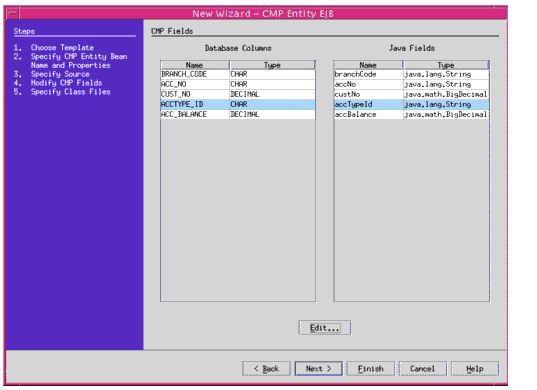Image resolution: width=537 pixels, height=390 pixels.
Task: Click the DECIMAL type of CUST_NO
Action: click(272, 94)
